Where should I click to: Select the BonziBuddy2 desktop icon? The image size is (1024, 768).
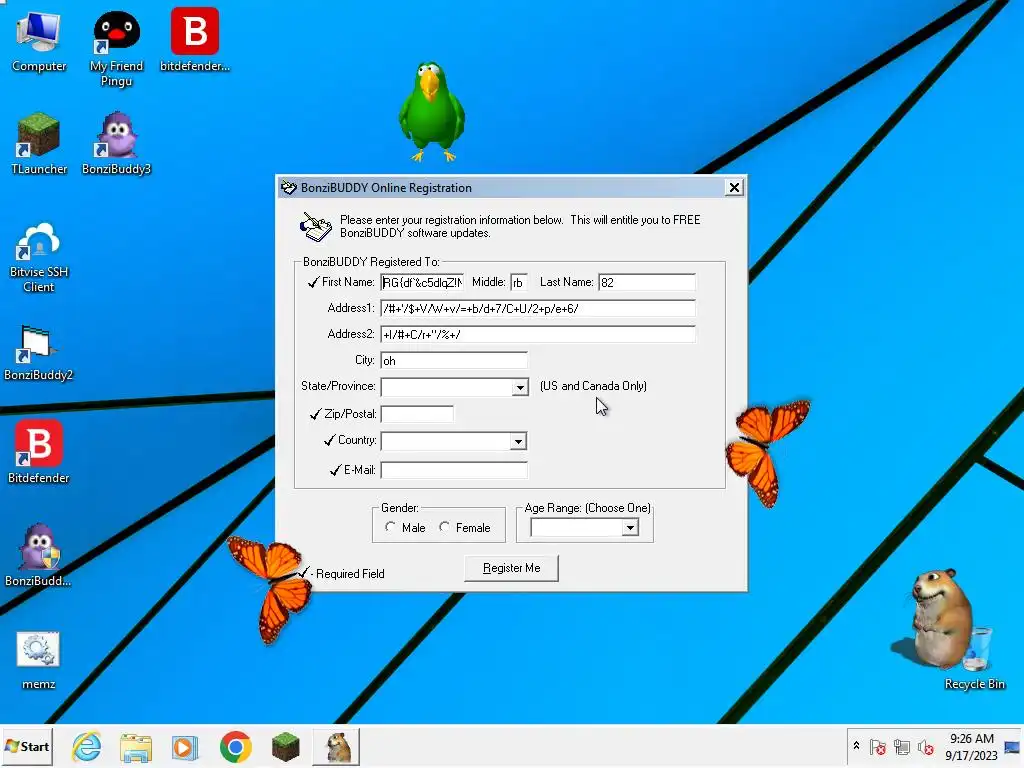pyautogui.click(x=39, y=353)
